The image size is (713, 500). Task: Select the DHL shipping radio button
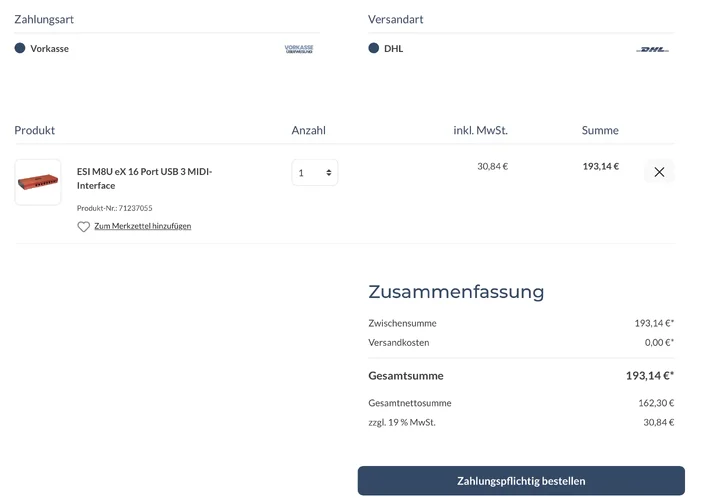[x=374, y=48]
